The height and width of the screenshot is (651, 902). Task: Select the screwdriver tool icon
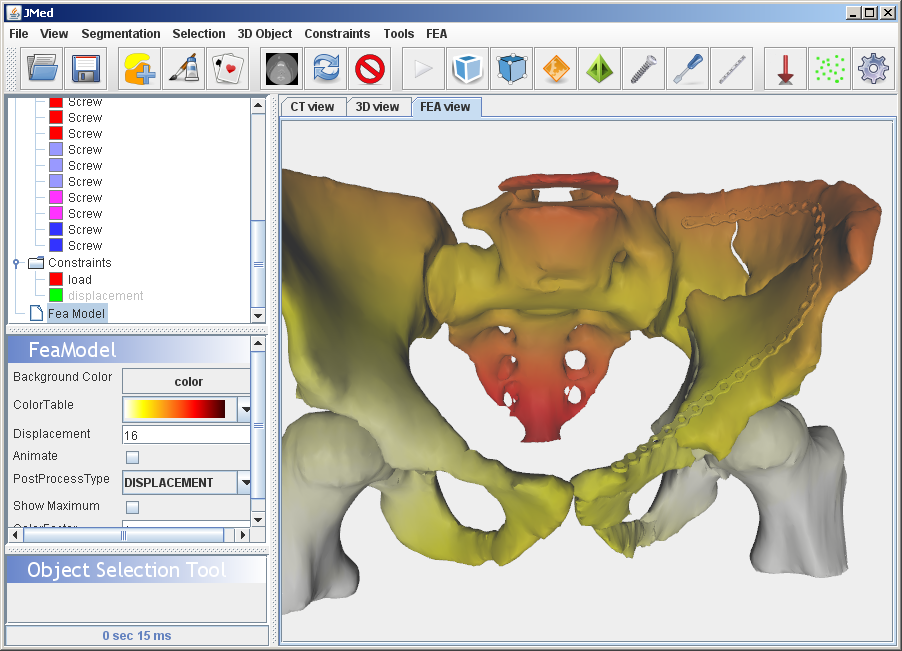tap(687, 69)
